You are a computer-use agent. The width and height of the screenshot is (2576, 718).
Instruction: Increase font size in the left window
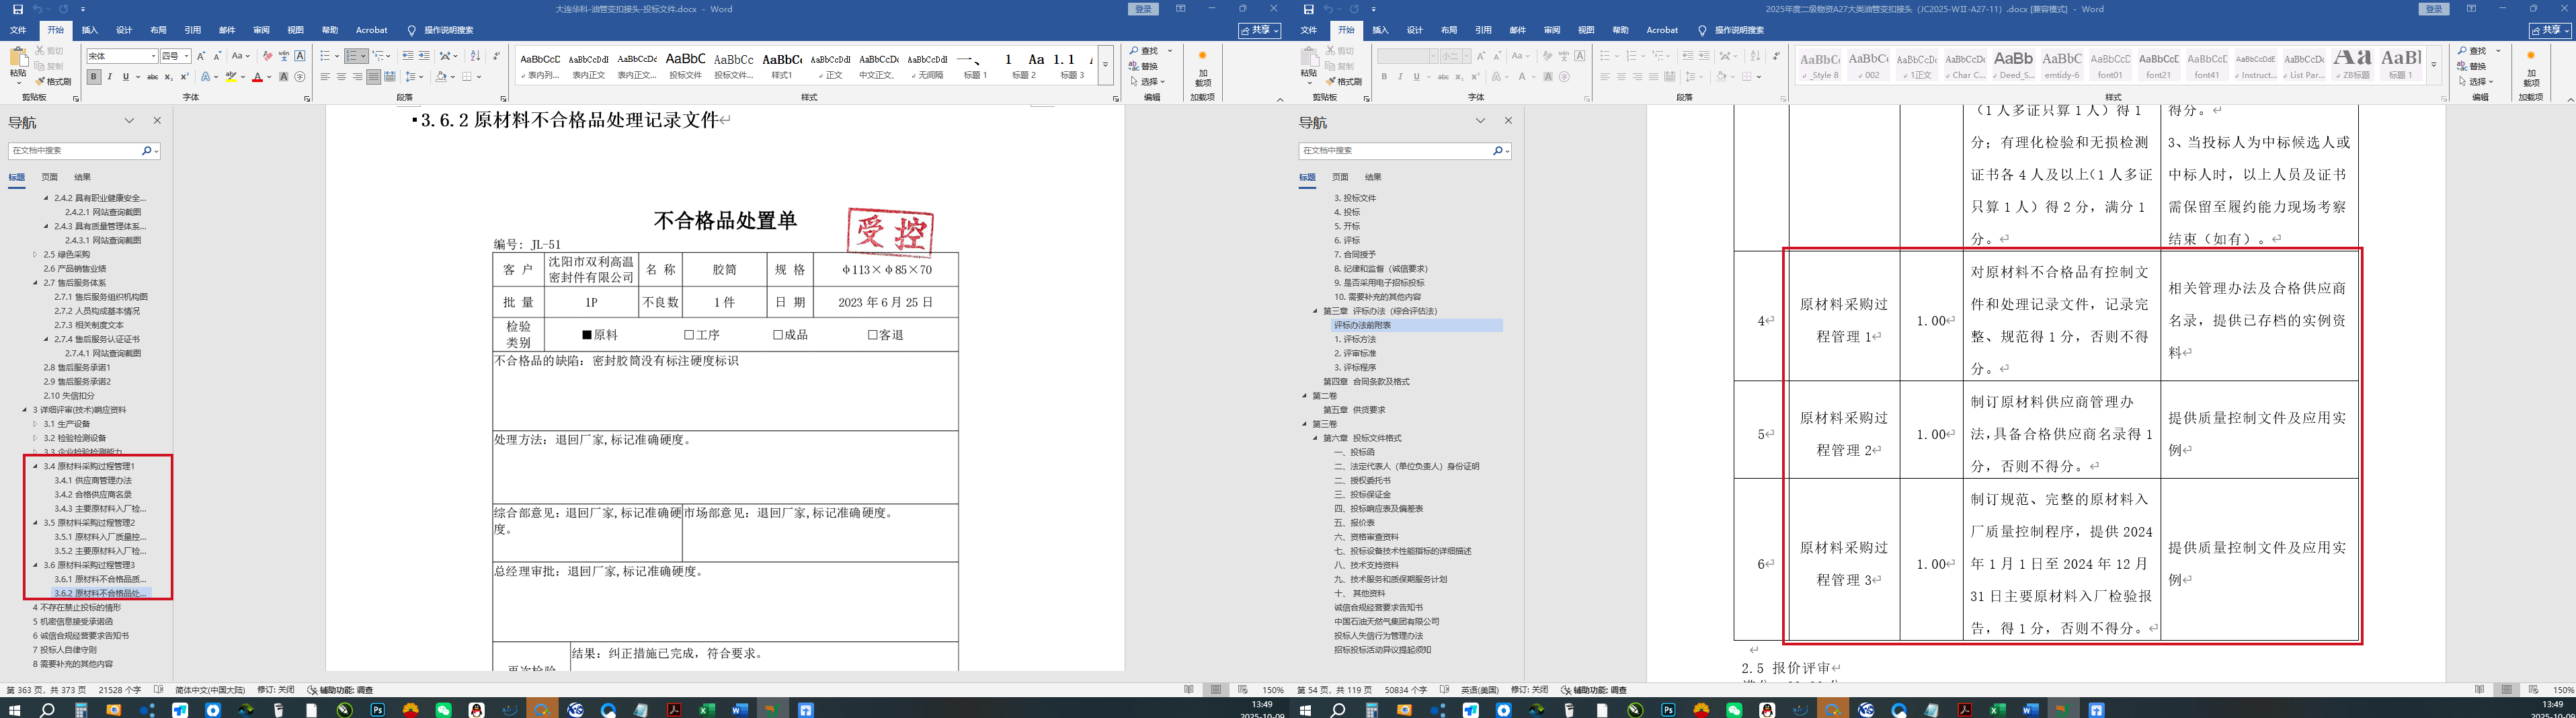click(201, 56)
